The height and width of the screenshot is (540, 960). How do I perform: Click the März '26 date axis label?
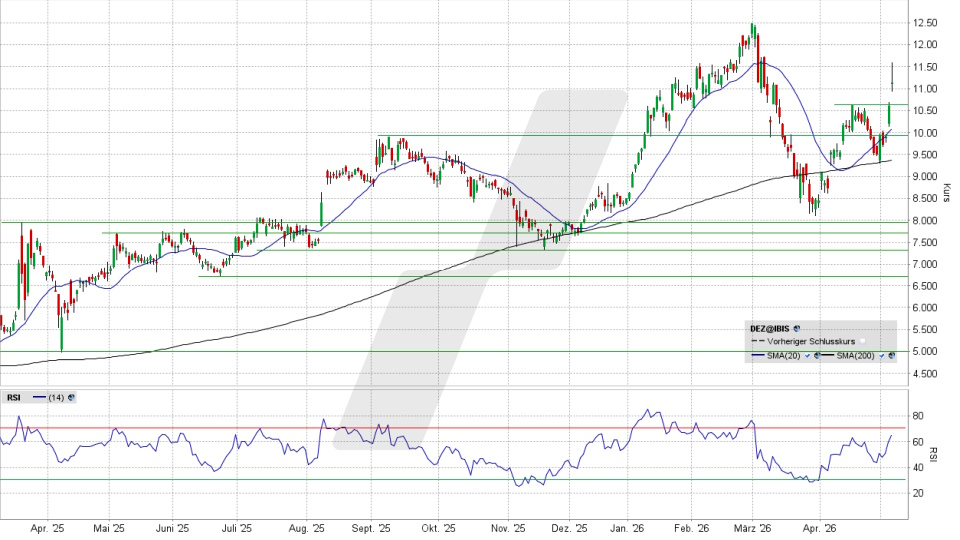coord(752,528)
